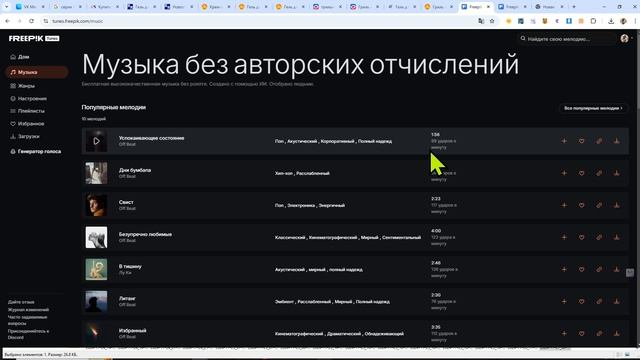Favorite the Свист track
This screenshot has width=640, height=360.
[582, 205]
